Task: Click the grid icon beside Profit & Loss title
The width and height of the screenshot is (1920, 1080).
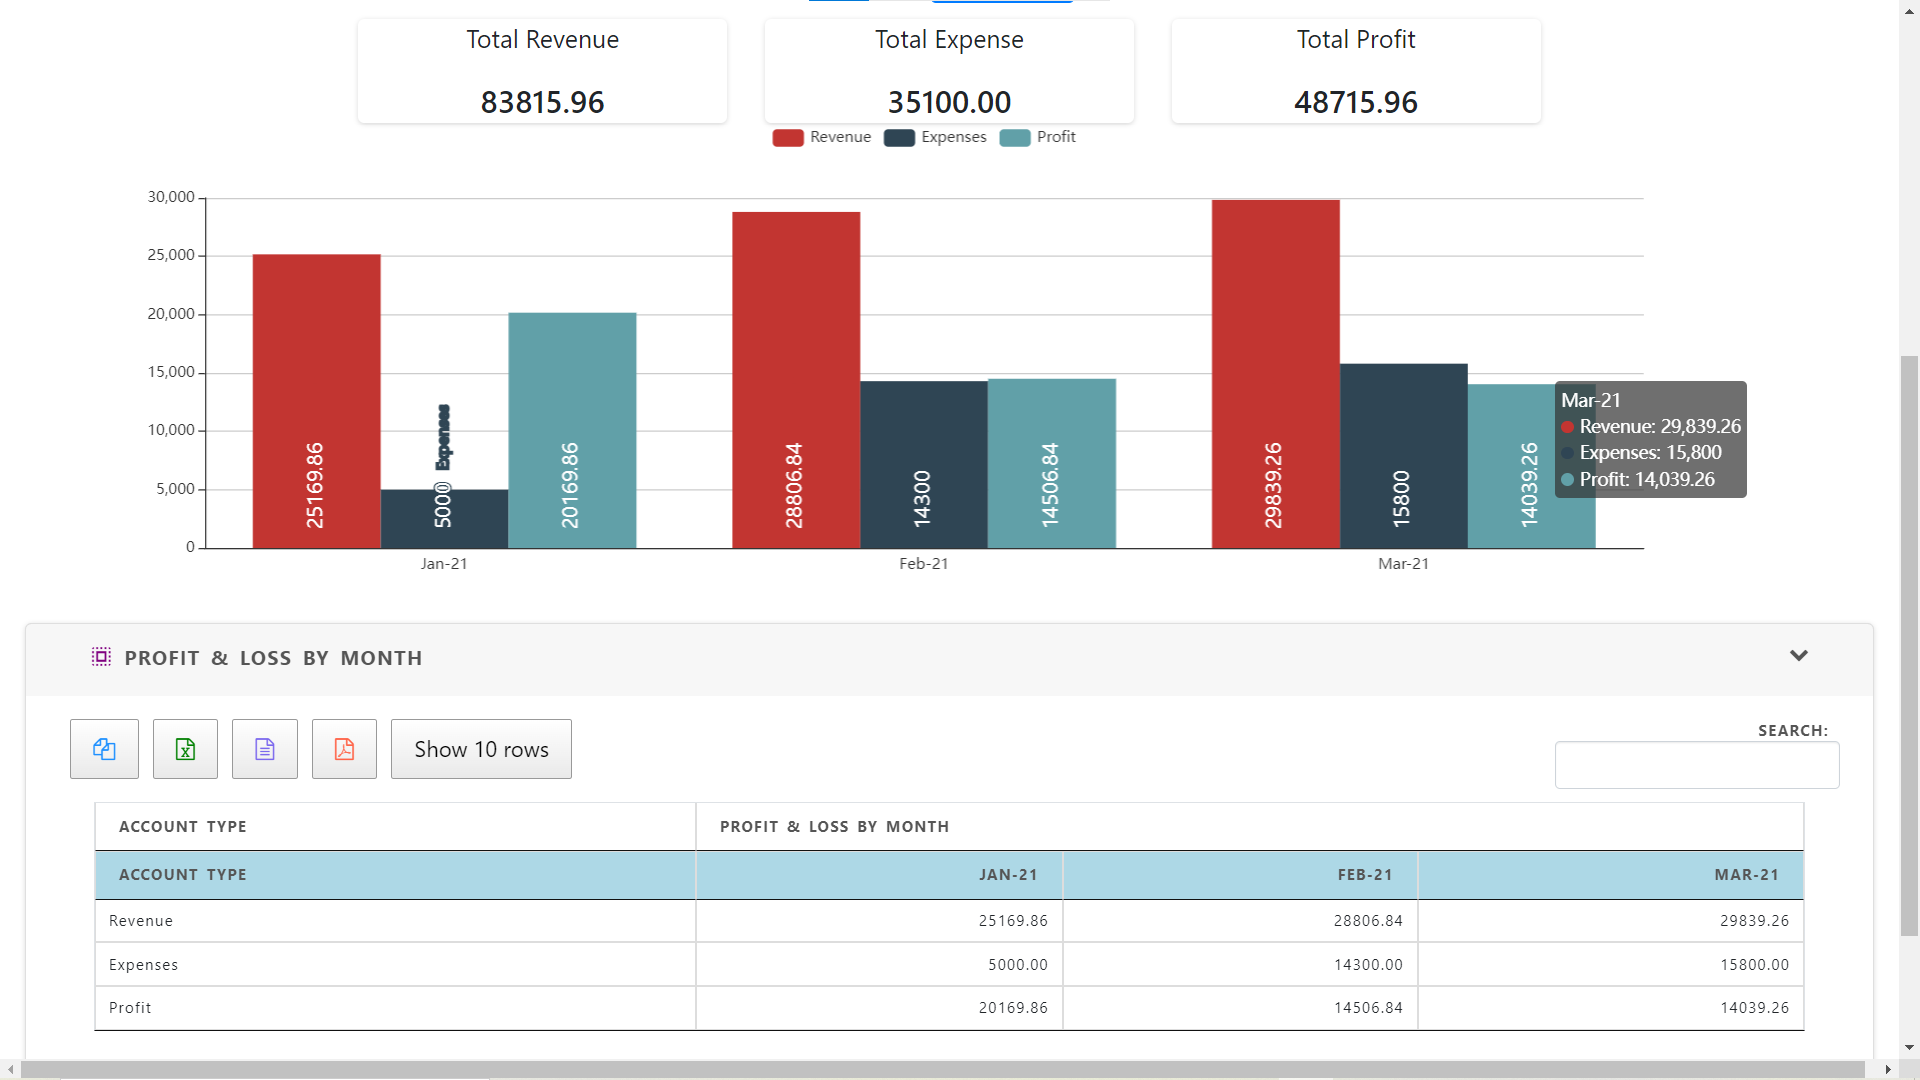Action: point(101,657)
